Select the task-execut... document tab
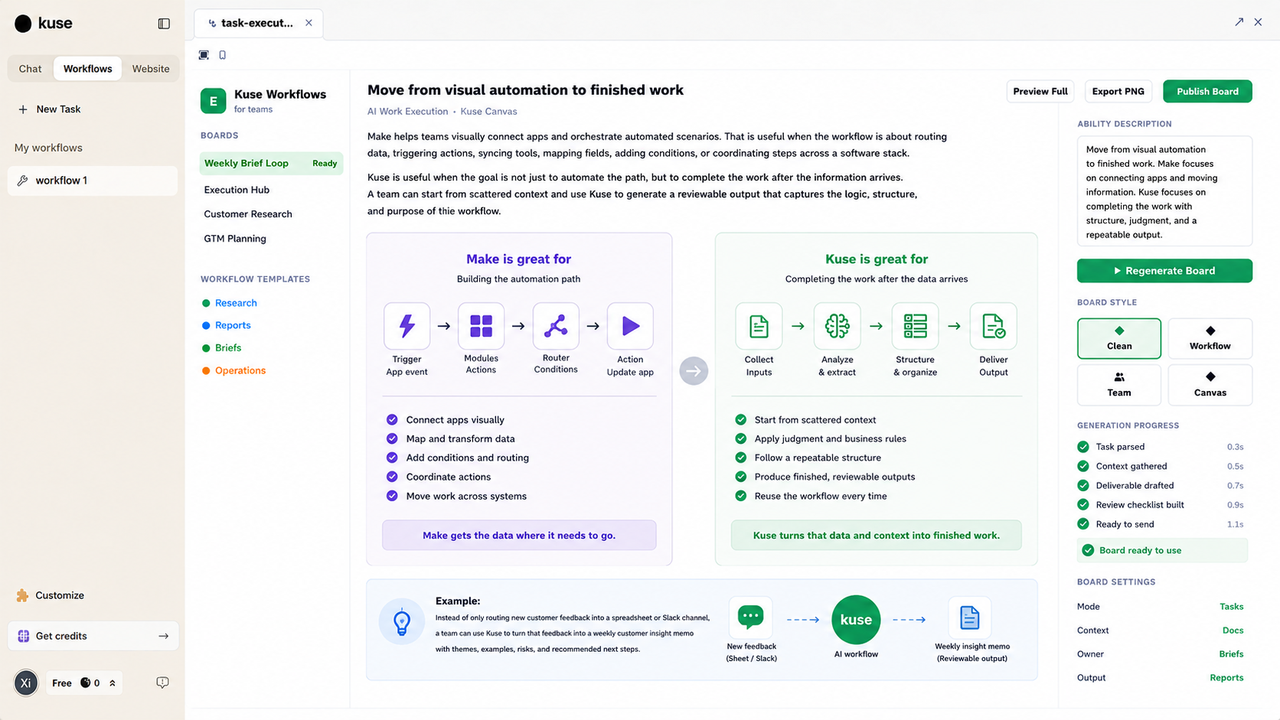This screenshot has height=720, width=1280. pos(258,23)
